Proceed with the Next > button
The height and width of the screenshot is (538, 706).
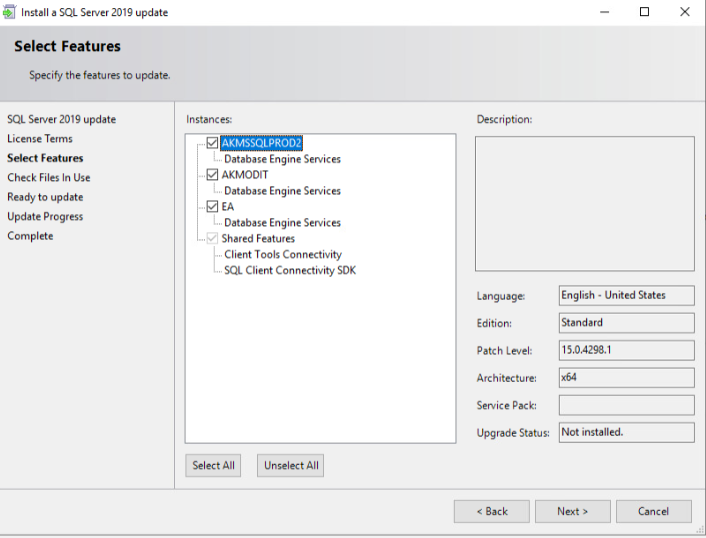click(x=573, y=511)
